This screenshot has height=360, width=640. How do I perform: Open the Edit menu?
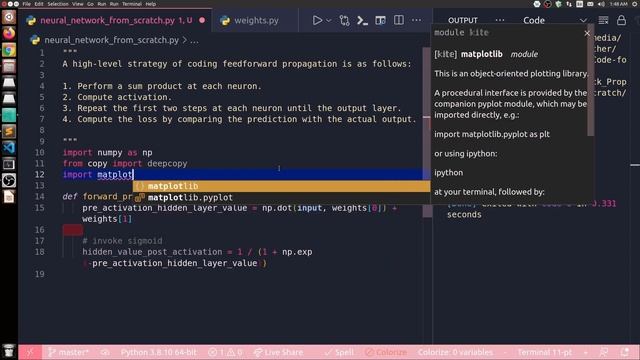point(39,4)
